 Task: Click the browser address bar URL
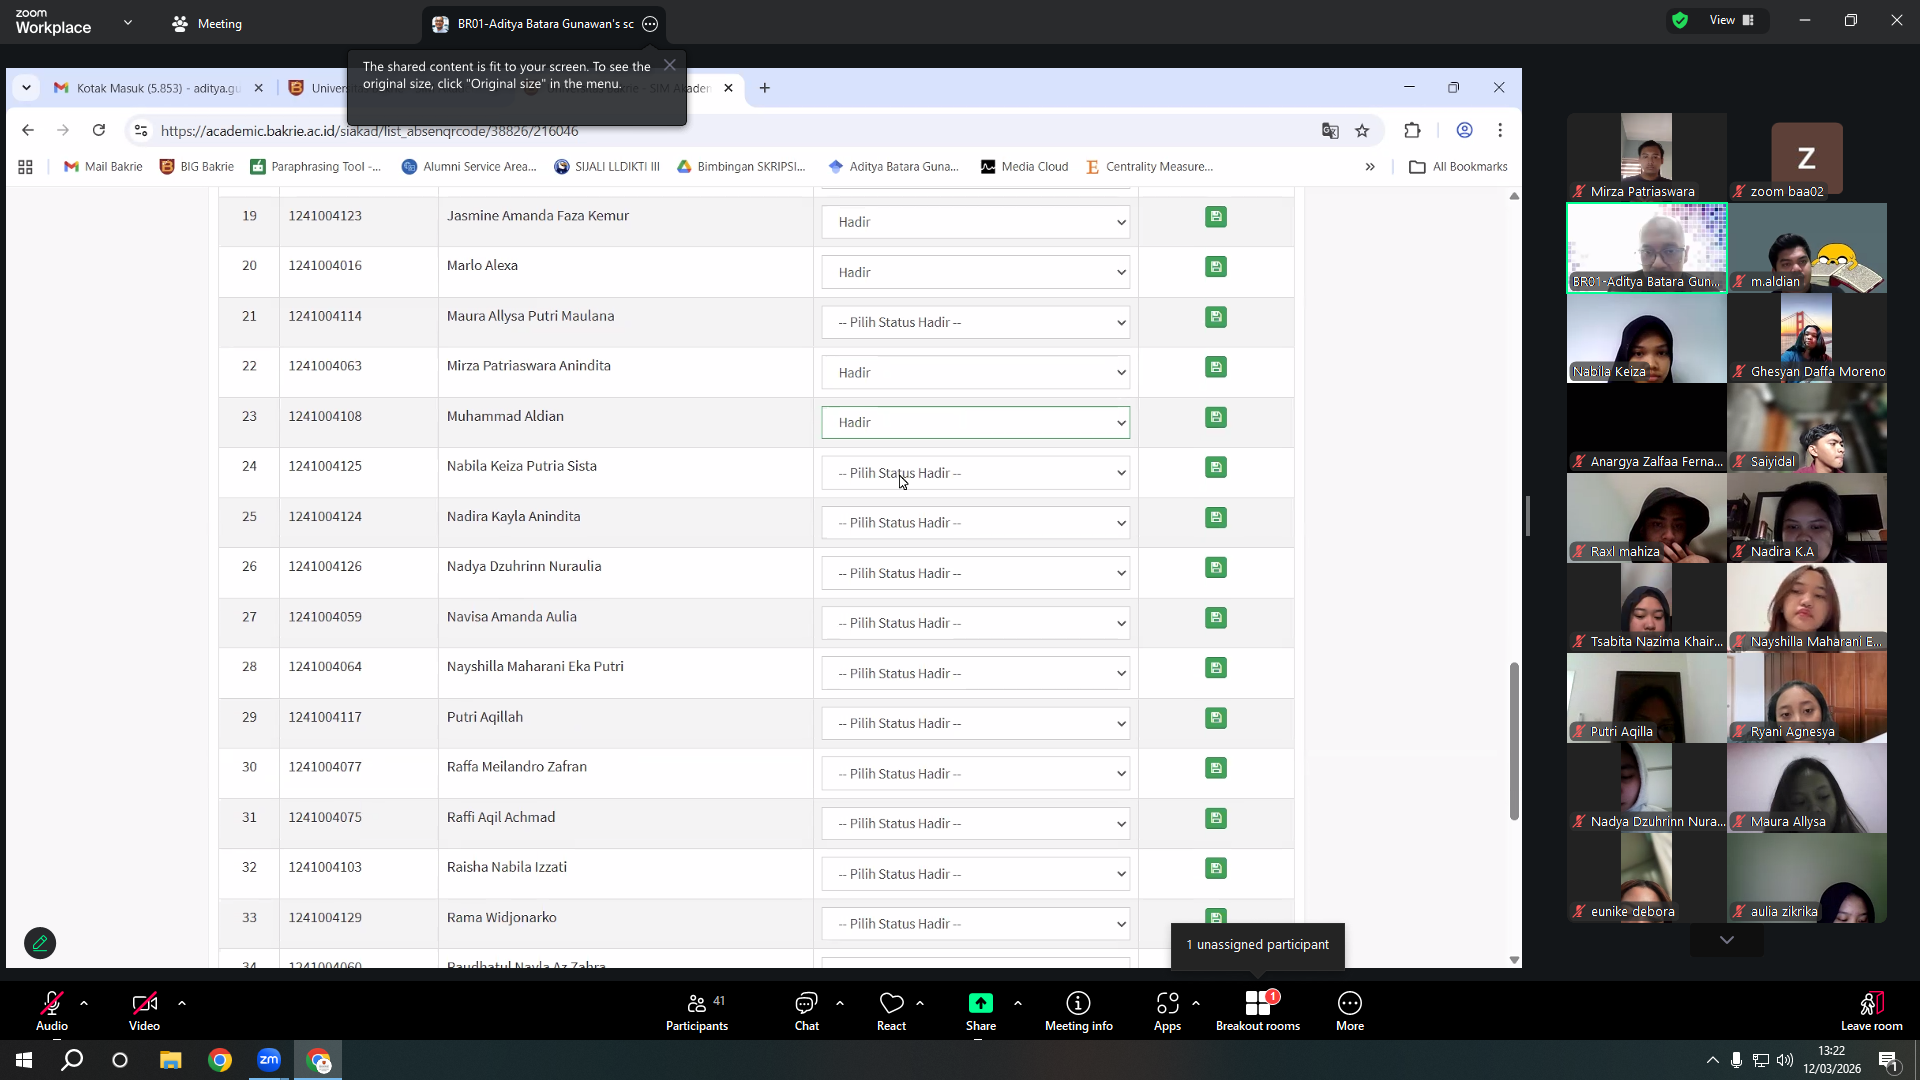click(x=369, y=131)
